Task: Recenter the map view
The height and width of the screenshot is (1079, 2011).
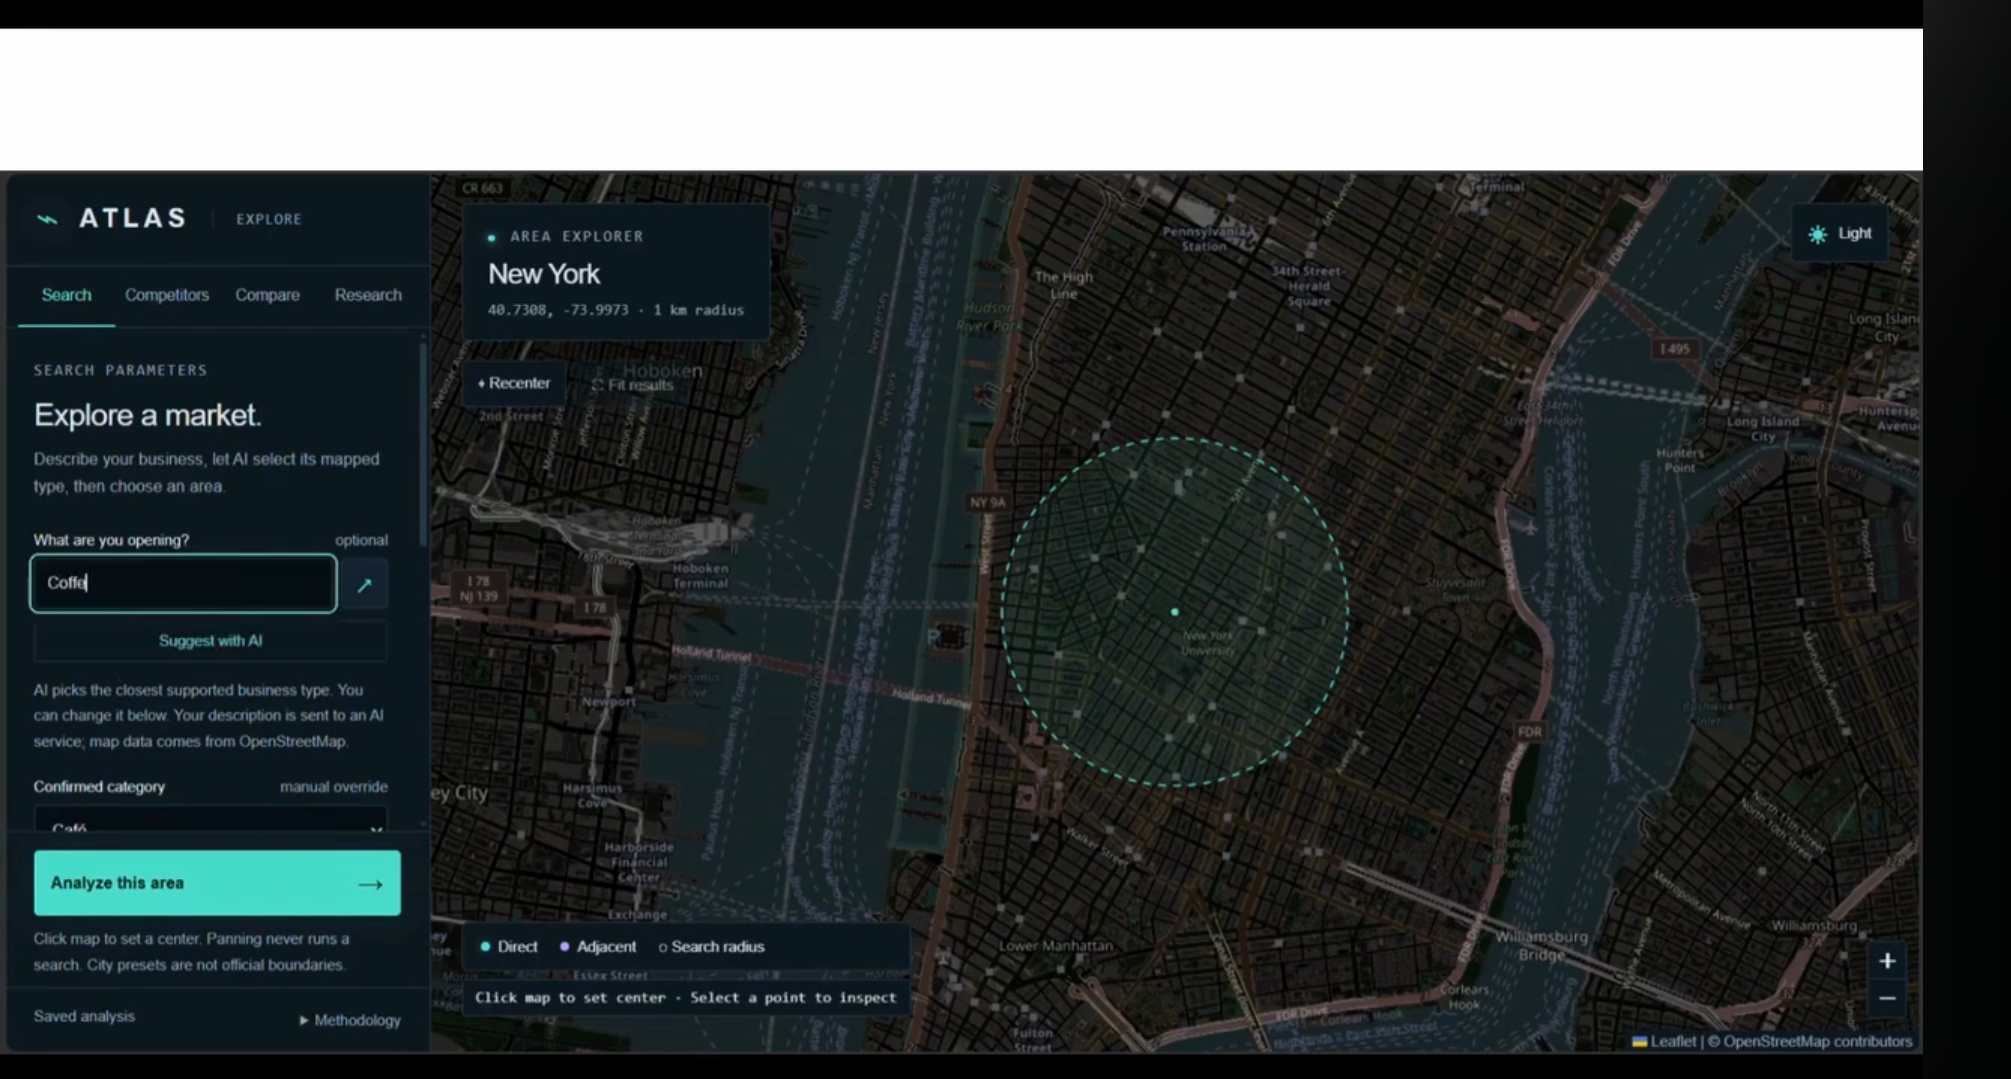Action: pos(514,383)
